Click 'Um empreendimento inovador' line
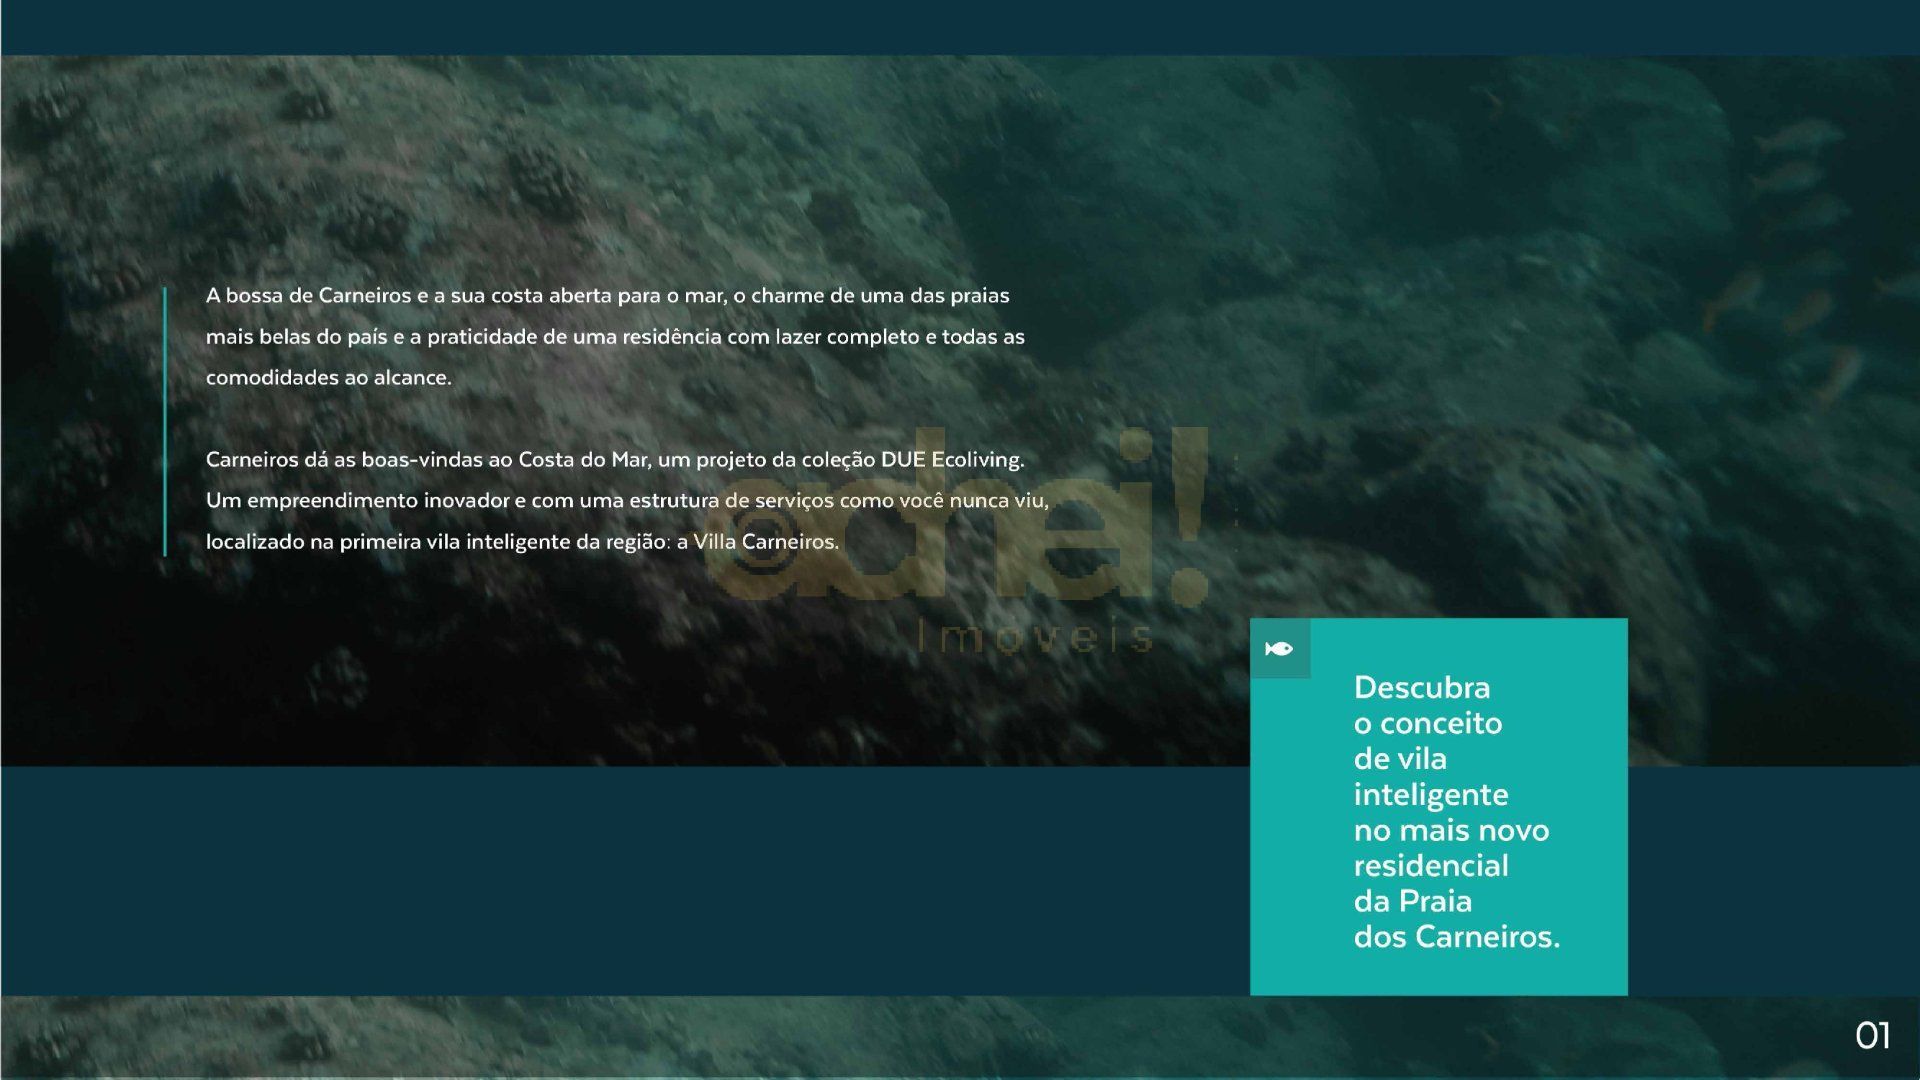 (x=357, y=501)
